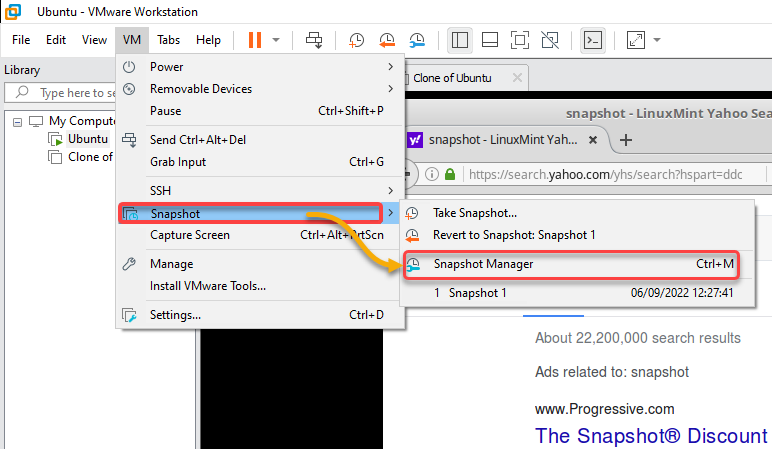Close the Clone of Ubuntu tab
Image resolution: width=772 pixels, height=449 pixels.
click(517, 78)
